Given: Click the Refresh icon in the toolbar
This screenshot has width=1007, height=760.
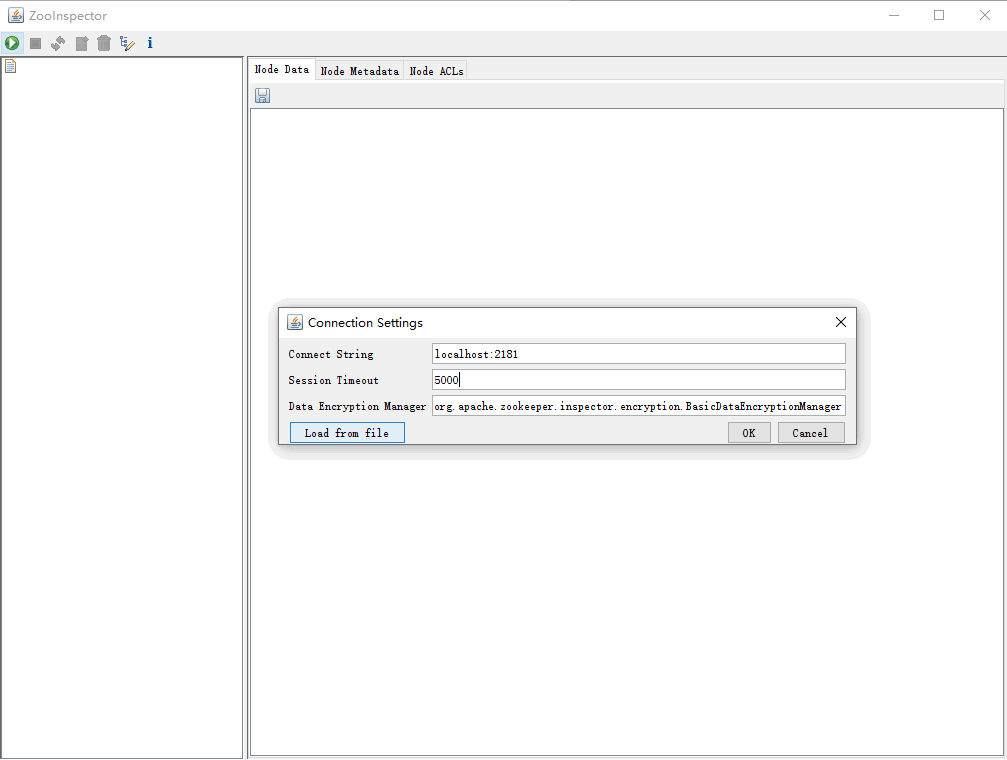Looking at the screenshot, I should [x=58, y=43].
